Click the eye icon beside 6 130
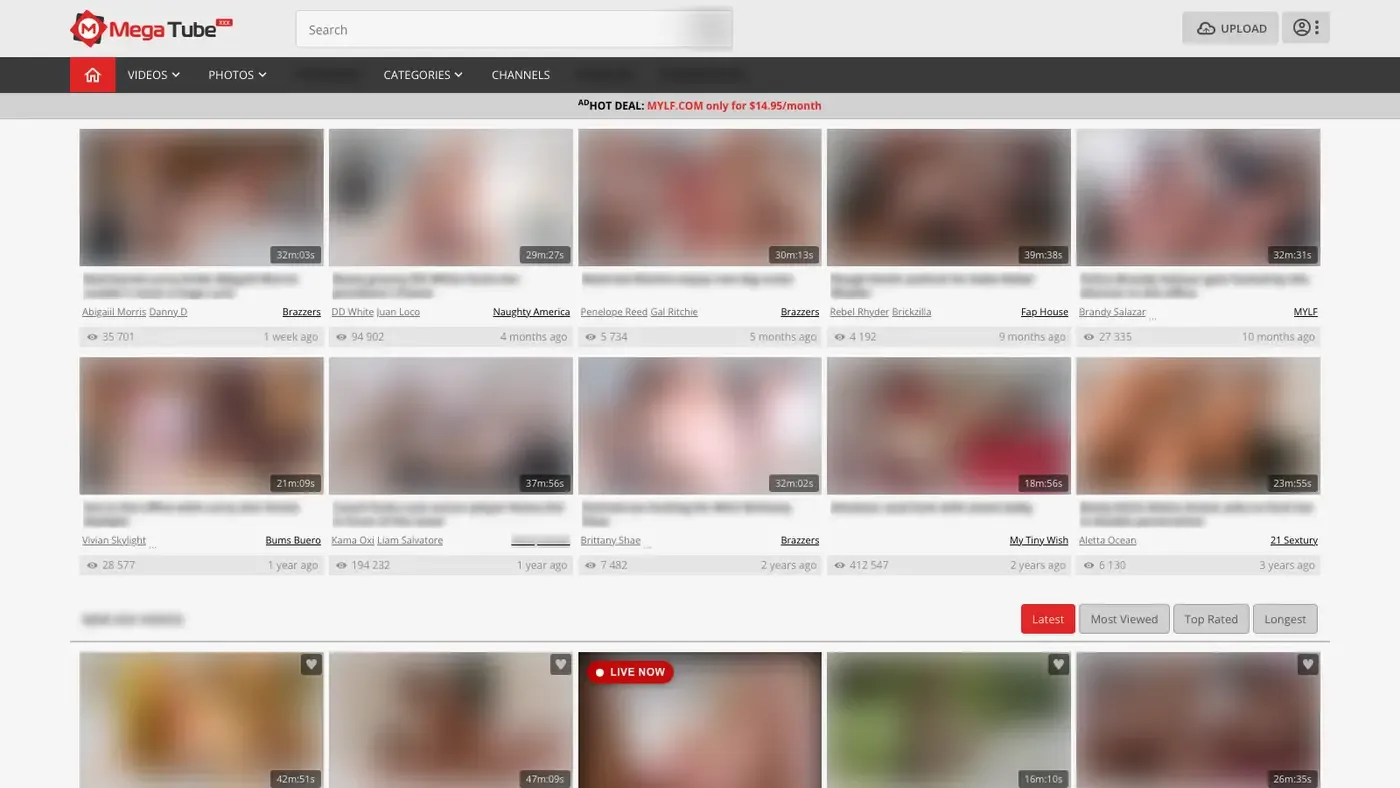Image resolution: width=1400 pixels, height=788 pixels. 1088,565
